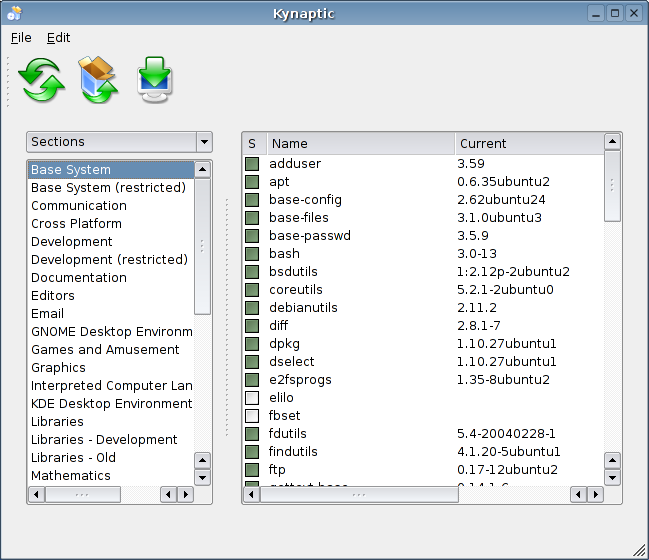Toggle the ftp status checkbox
649x560 pixels.
(x=252, y=469)
